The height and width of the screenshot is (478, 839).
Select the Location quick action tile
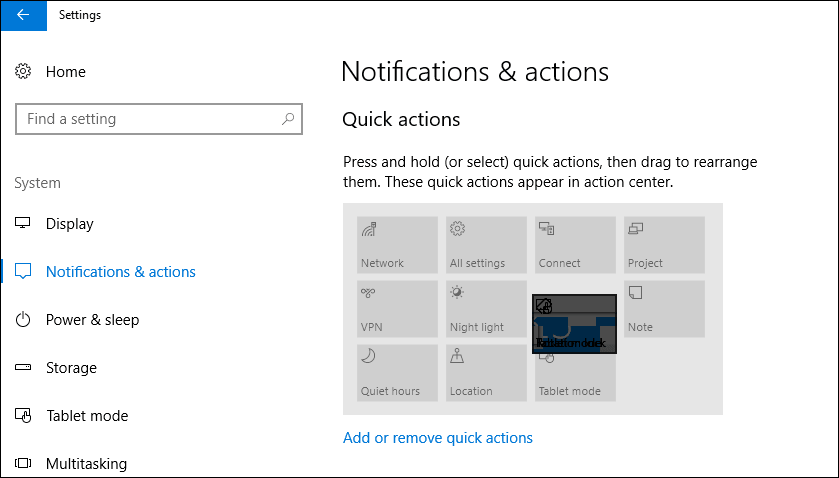click(x=486, y=373)
